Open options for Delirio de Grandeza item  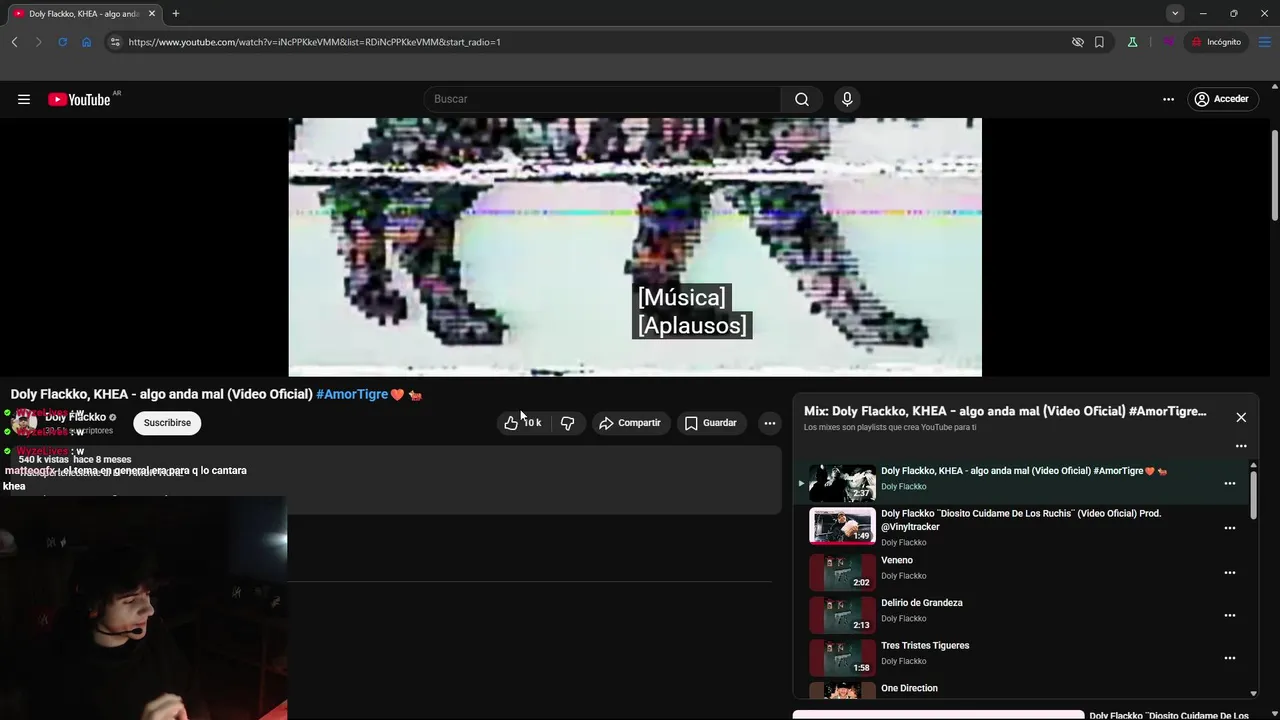pos(1230,615)
